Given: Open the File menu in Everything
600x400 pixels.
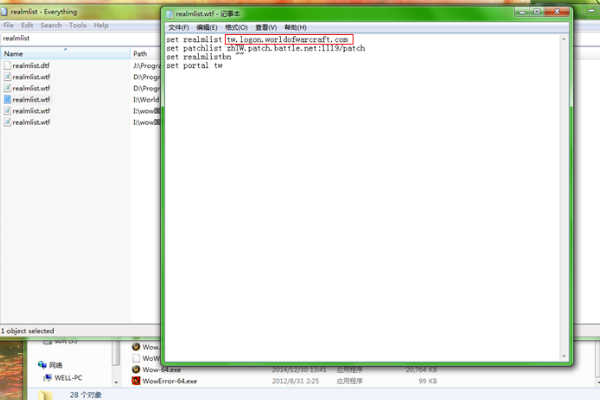Looking at the screenshot, I should 9,25.
